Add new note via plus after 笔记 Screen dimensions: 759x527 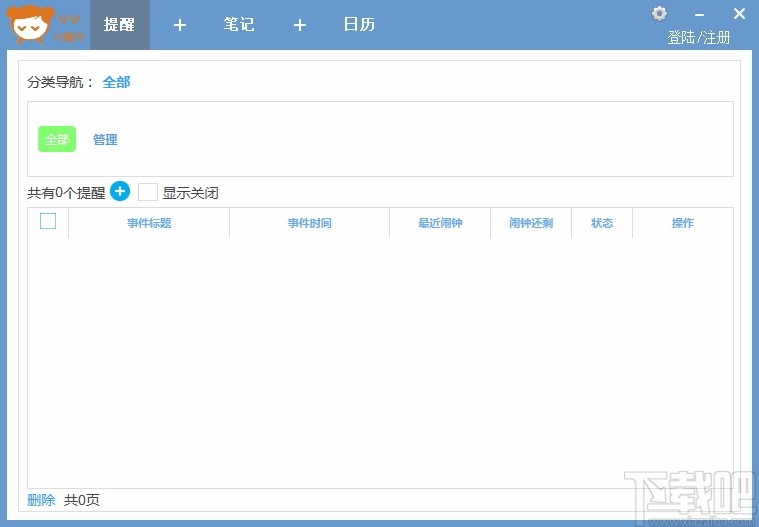point(300,25)
